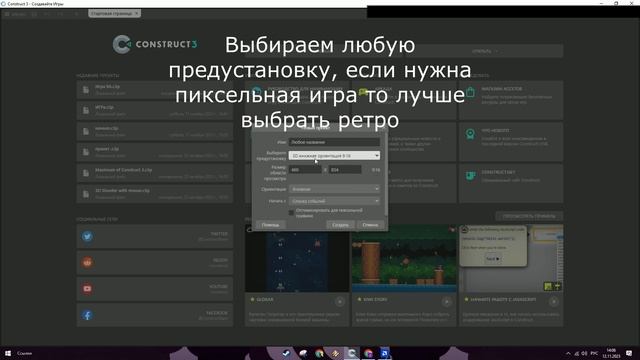Click file icon of Maximum of Construct 3 project

86,173
